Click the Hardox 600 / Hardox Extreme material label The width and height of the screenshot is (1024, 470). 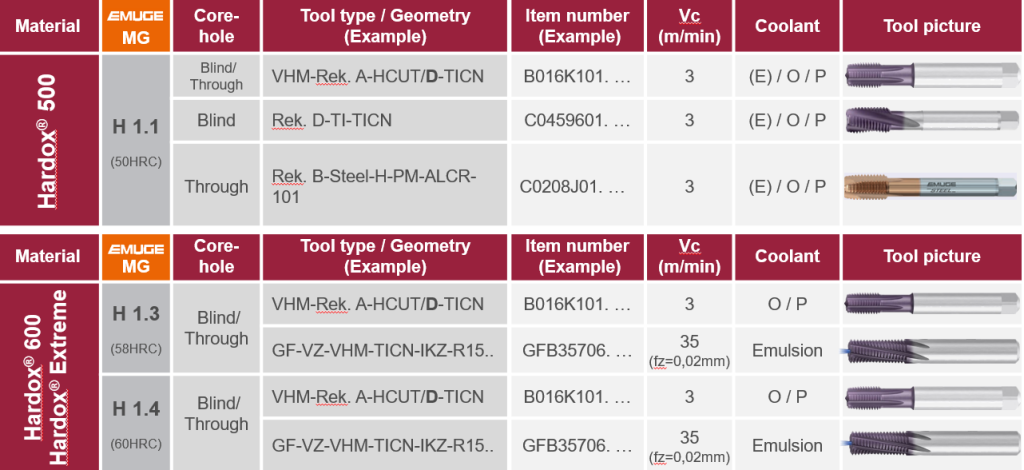49,375
